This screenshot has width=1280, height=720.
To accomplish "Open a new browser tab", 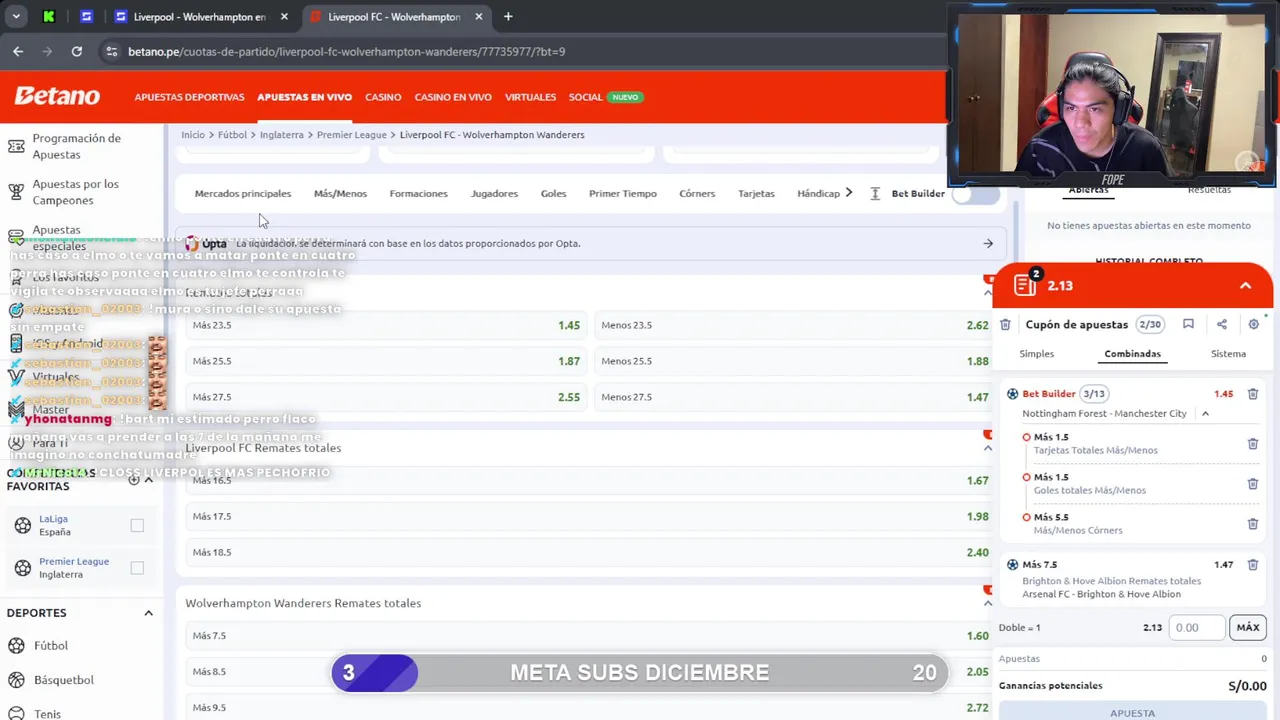I will (x=508, y=17).
